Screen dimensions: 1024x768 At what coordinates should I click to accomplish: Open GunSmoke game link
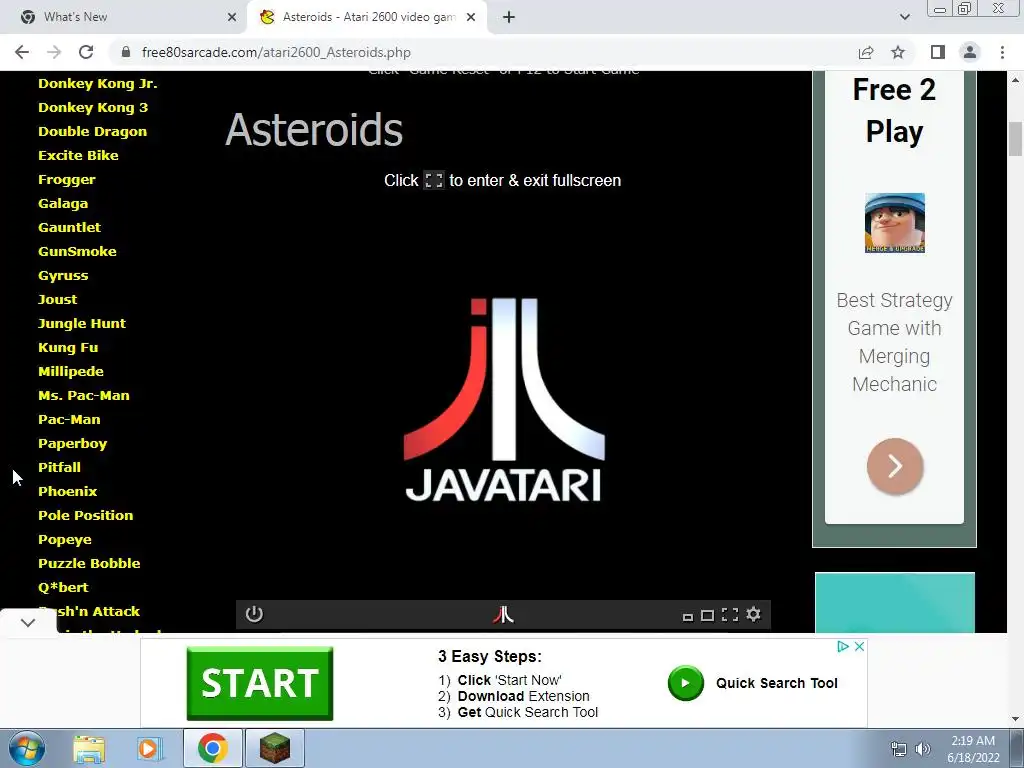click(77, 251)
